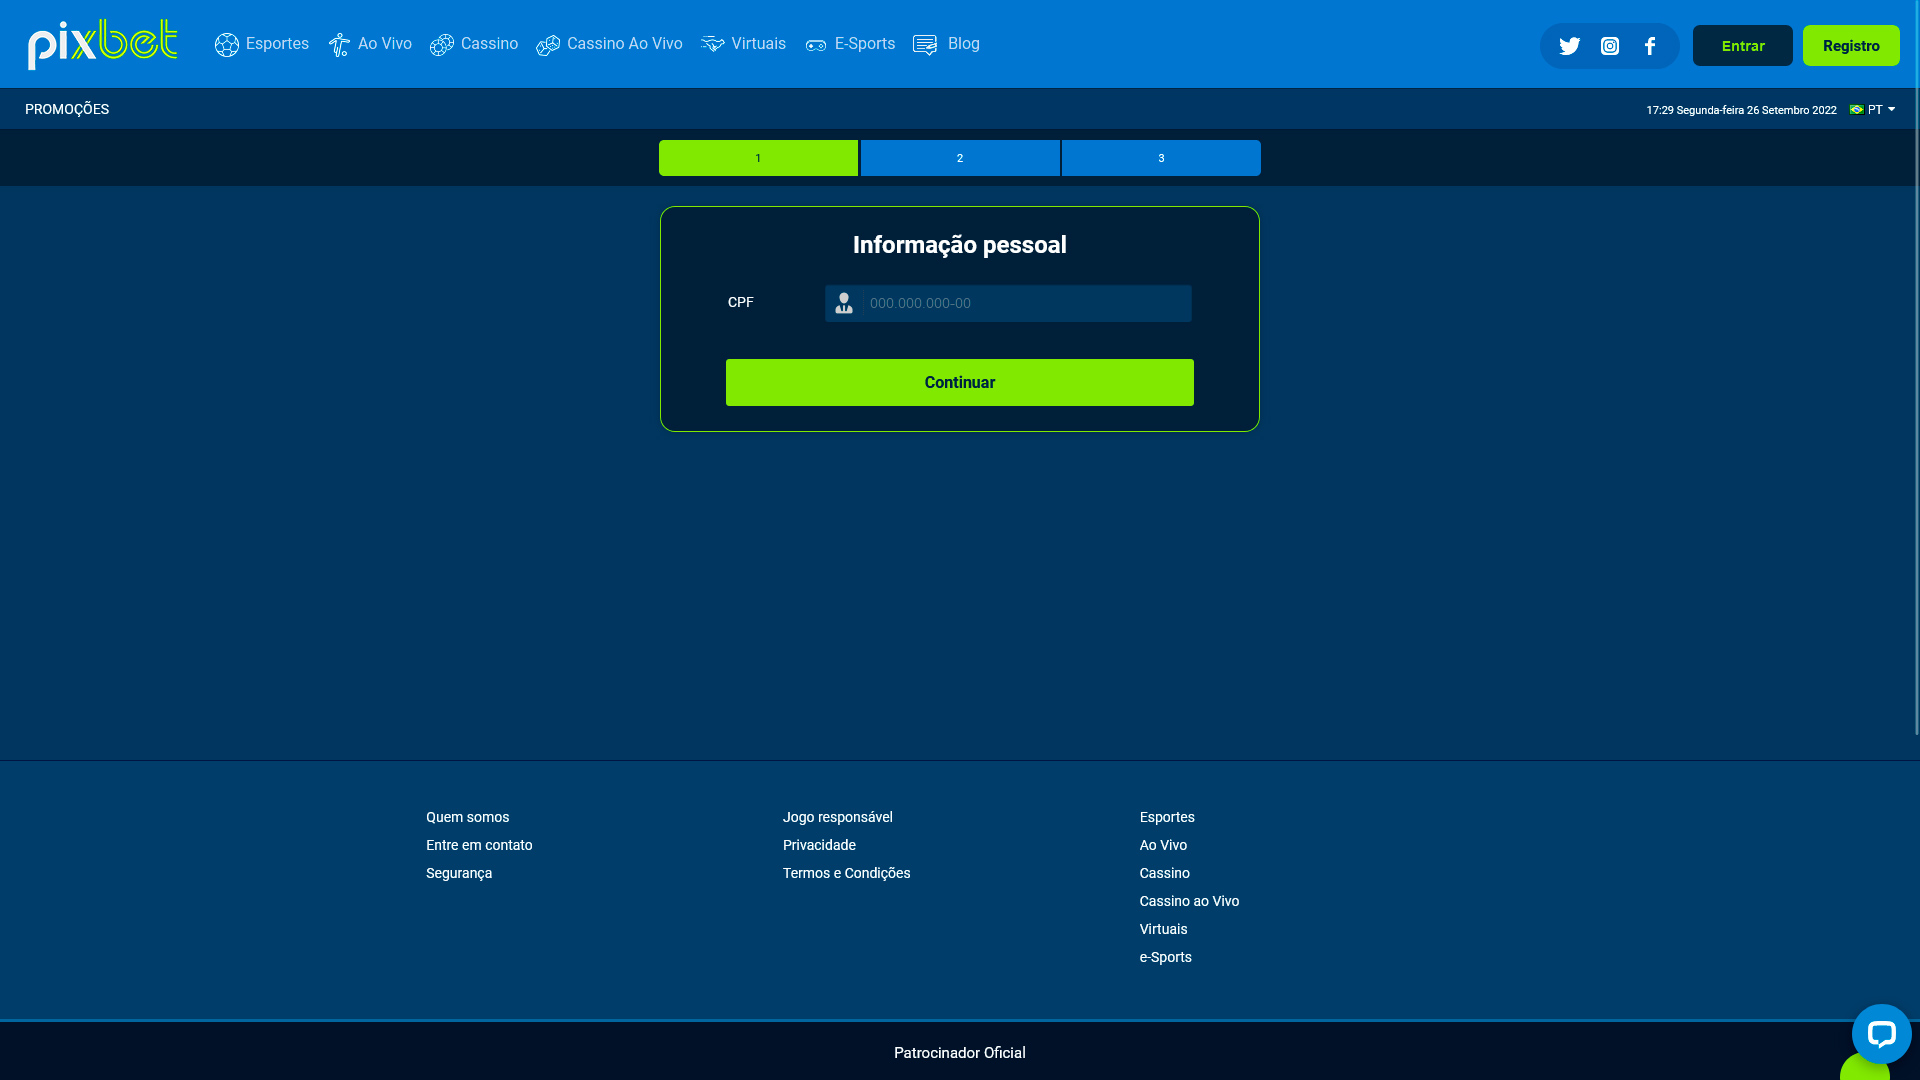Click the Entrar login button
The width and height of the screenshot is (1920, 1080).
click(1742, 45)
